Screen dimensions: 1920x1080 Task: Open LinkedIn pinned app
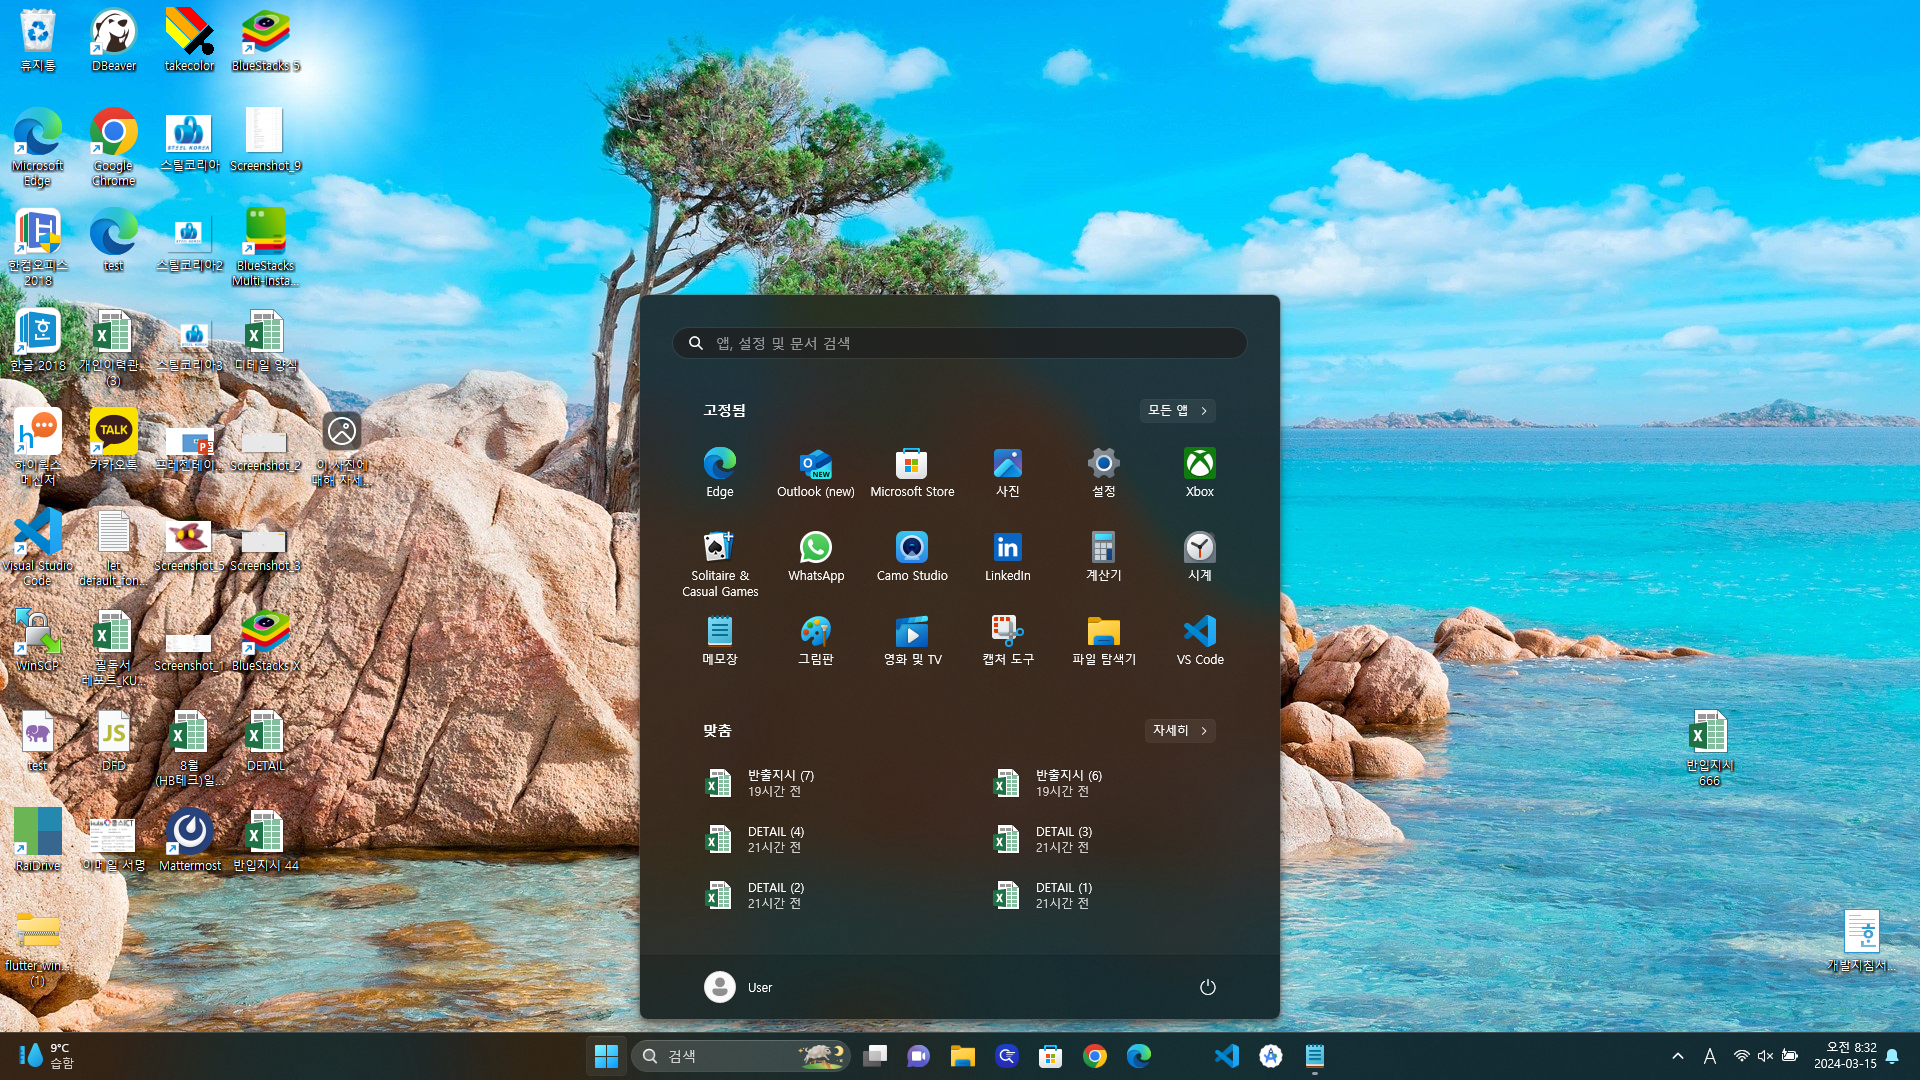[x=1008, y=556]
